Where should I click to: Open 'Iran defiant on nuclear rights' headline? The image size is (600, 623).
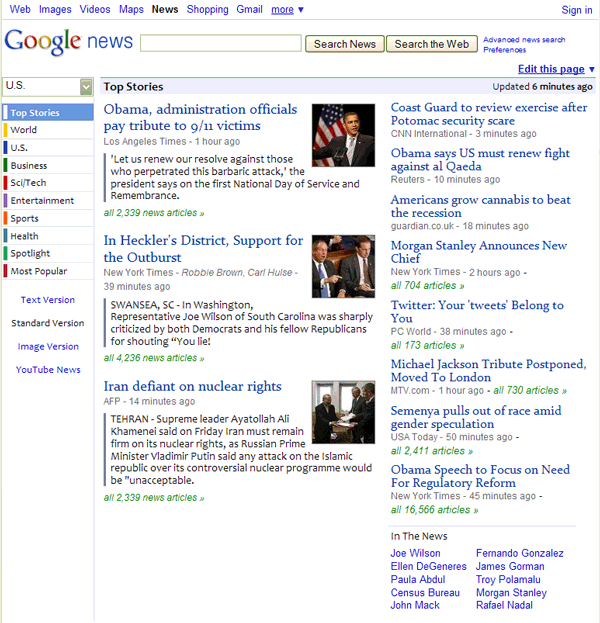192,386
